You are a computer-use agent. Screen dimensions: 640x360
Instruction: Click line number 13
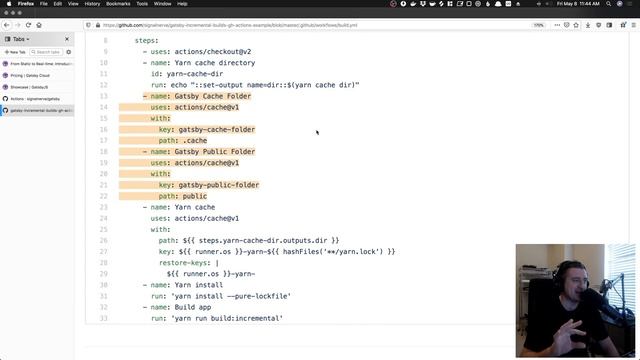104,96
